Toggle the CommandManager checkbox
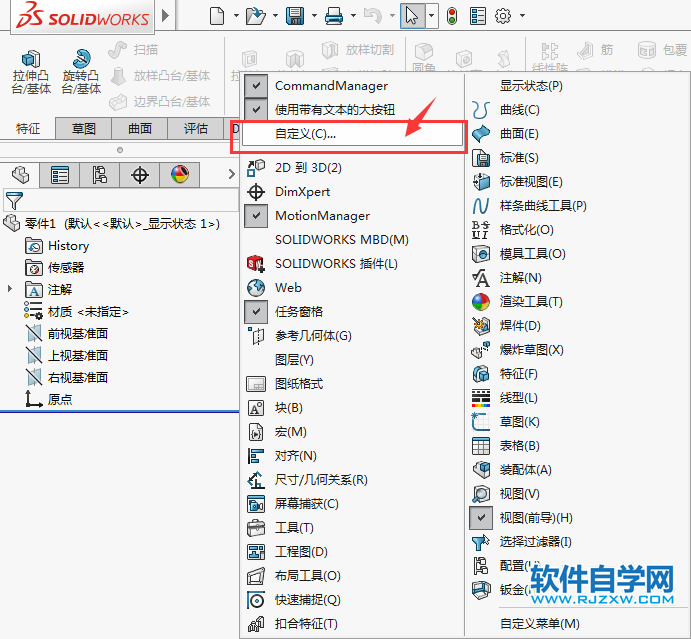This screenshot has width=691, height=639. pos(256,85)
